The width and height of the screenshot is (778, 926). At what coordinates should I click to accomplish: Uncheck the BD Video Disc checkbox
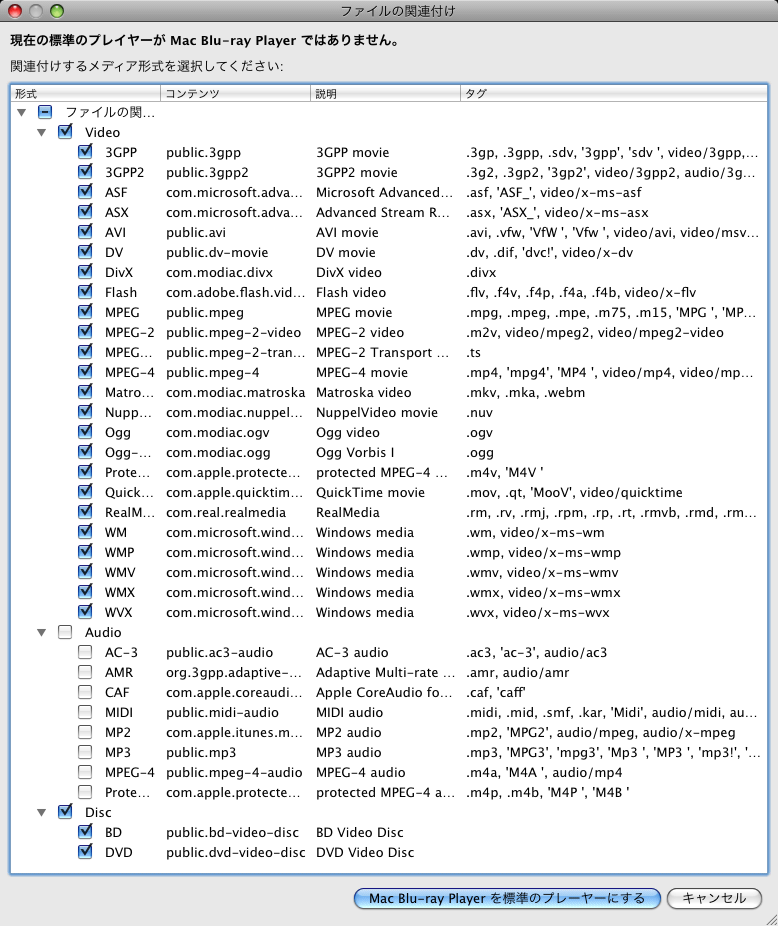pyautogui.click(x=85, y=832)
